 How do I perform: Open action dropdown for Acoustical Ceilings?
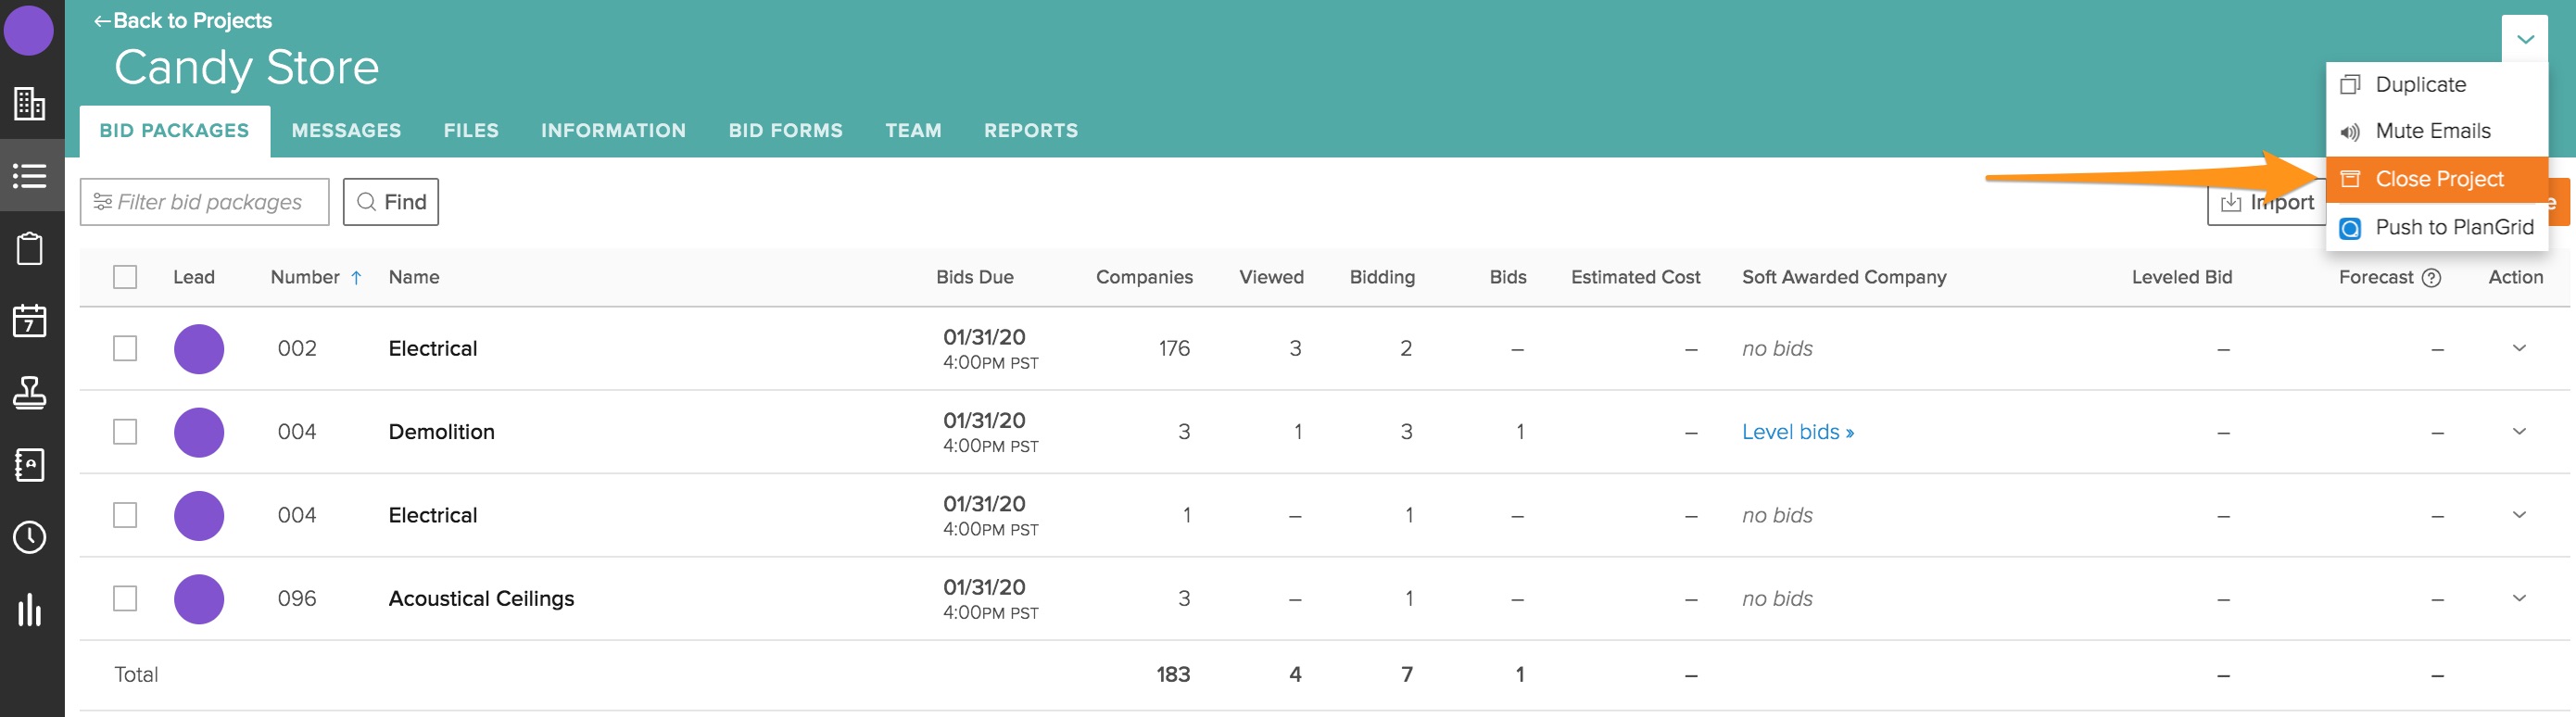pyautogui.click(x=2519, y=598)
